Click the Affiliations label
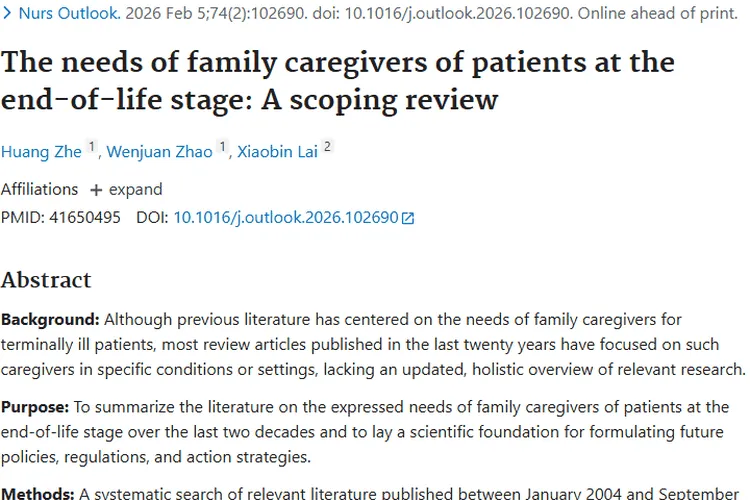The image size is (750, 500). click(x=39, y=190)
